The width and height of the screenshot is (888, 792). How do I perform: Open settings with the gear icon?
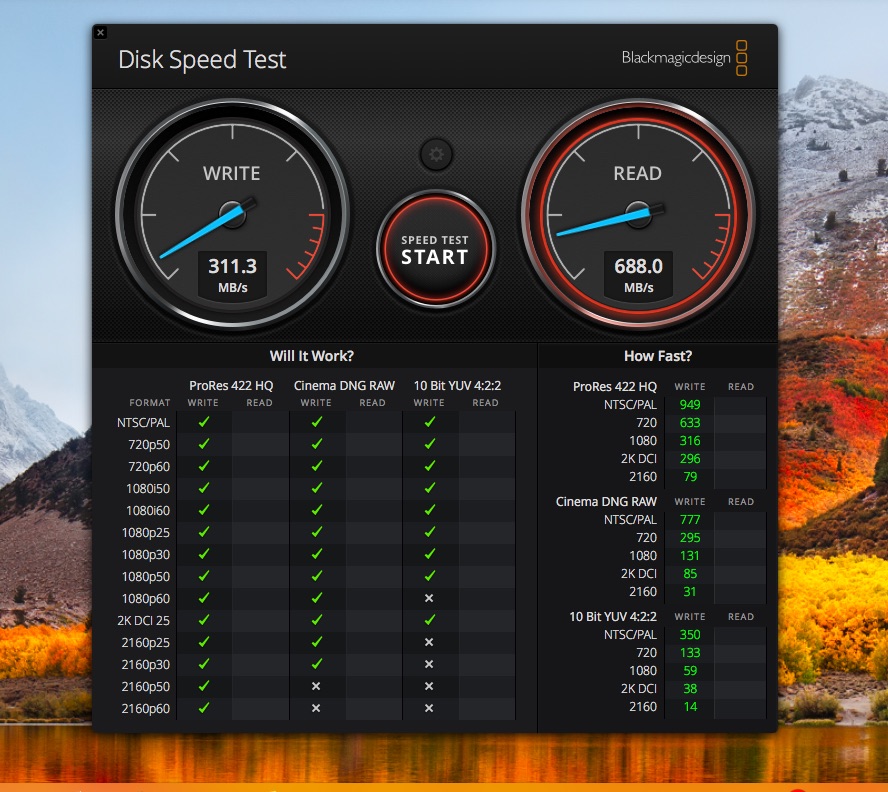[435, 154]
